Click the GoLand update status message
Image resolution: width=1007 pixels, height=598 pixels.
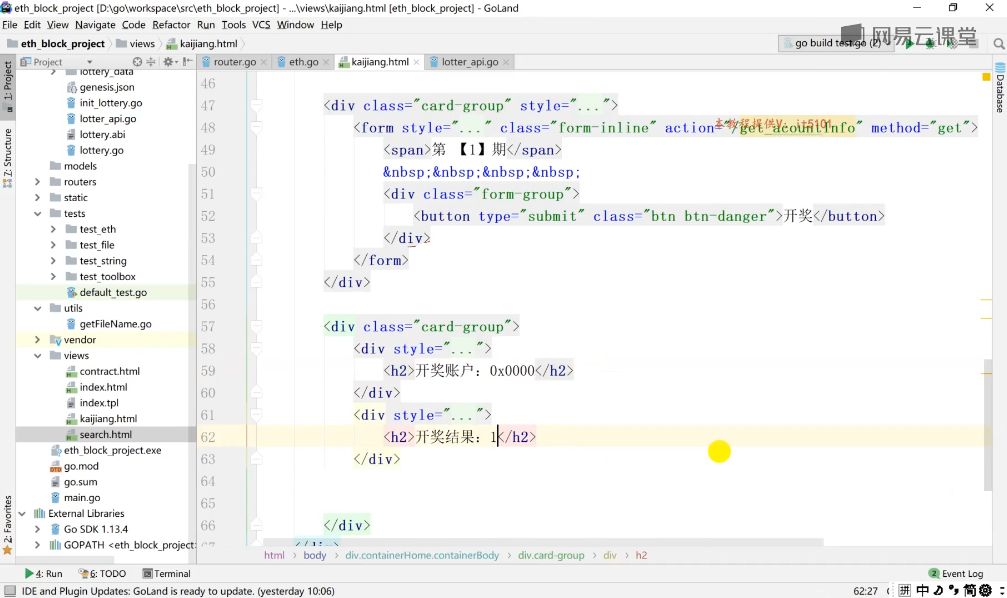(x=178, y=591)
